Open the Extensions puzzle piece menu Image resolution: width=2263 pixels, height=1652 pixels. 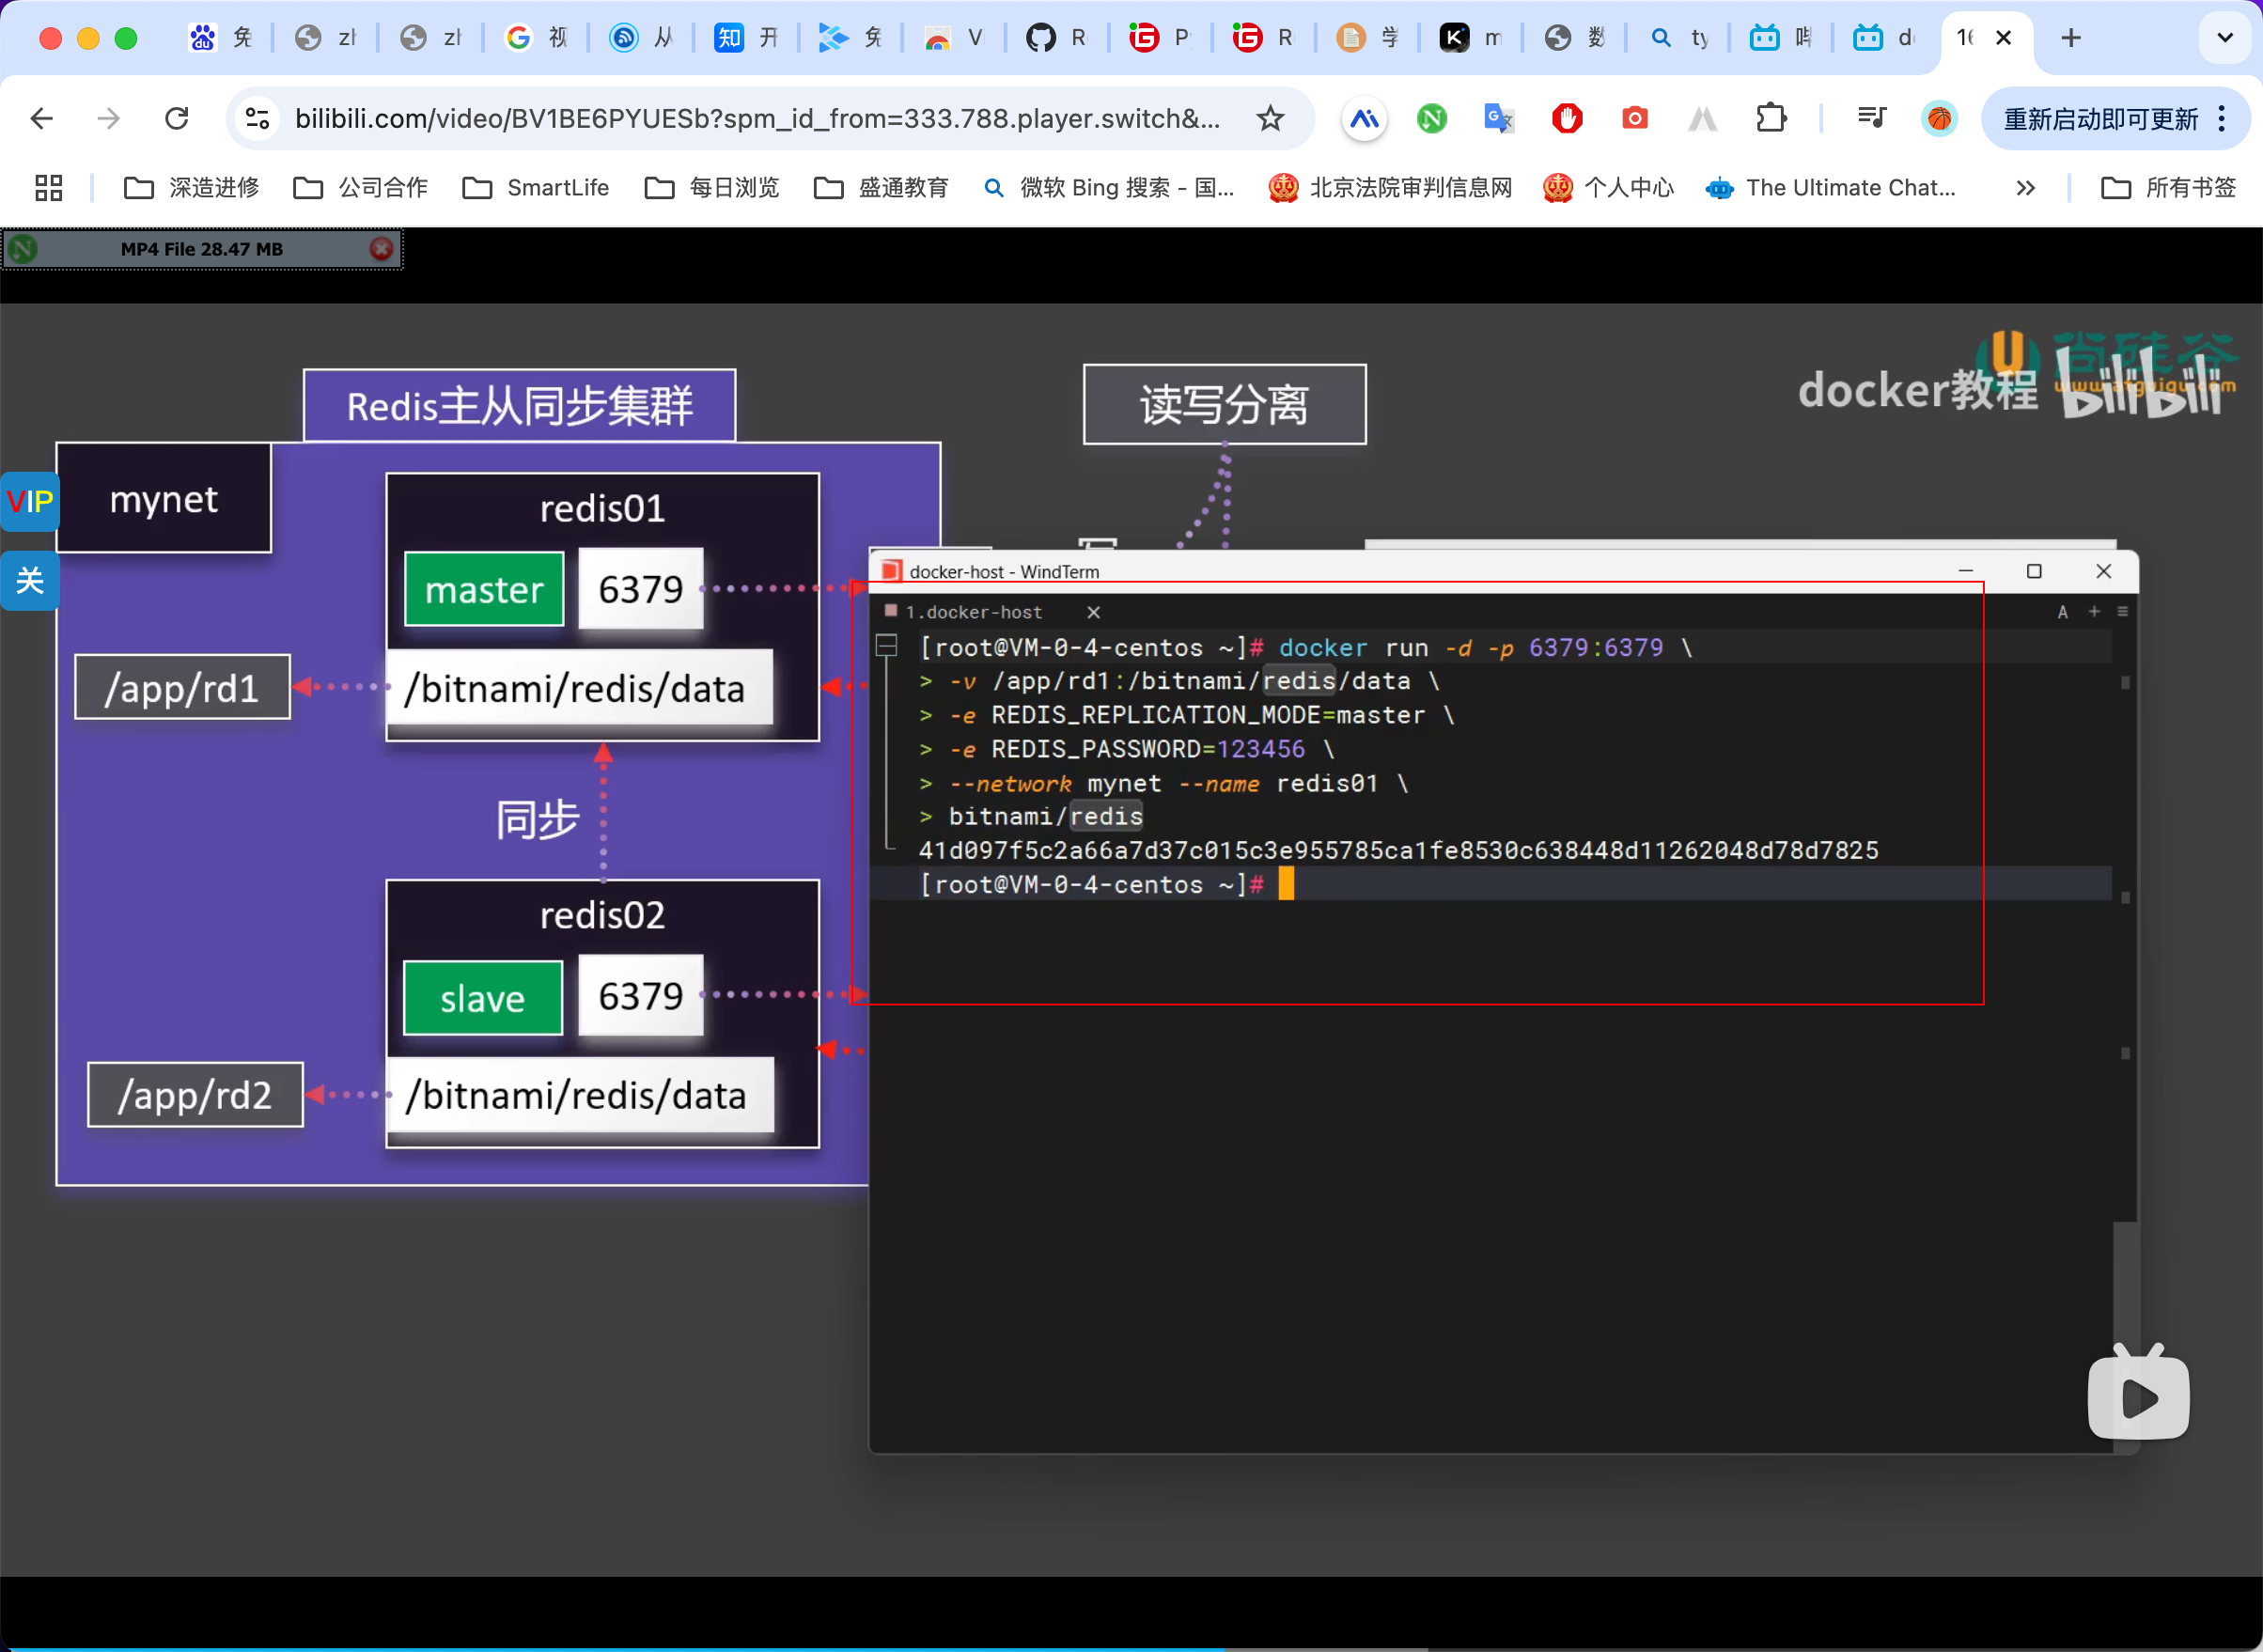click(x=1771, y=119)
